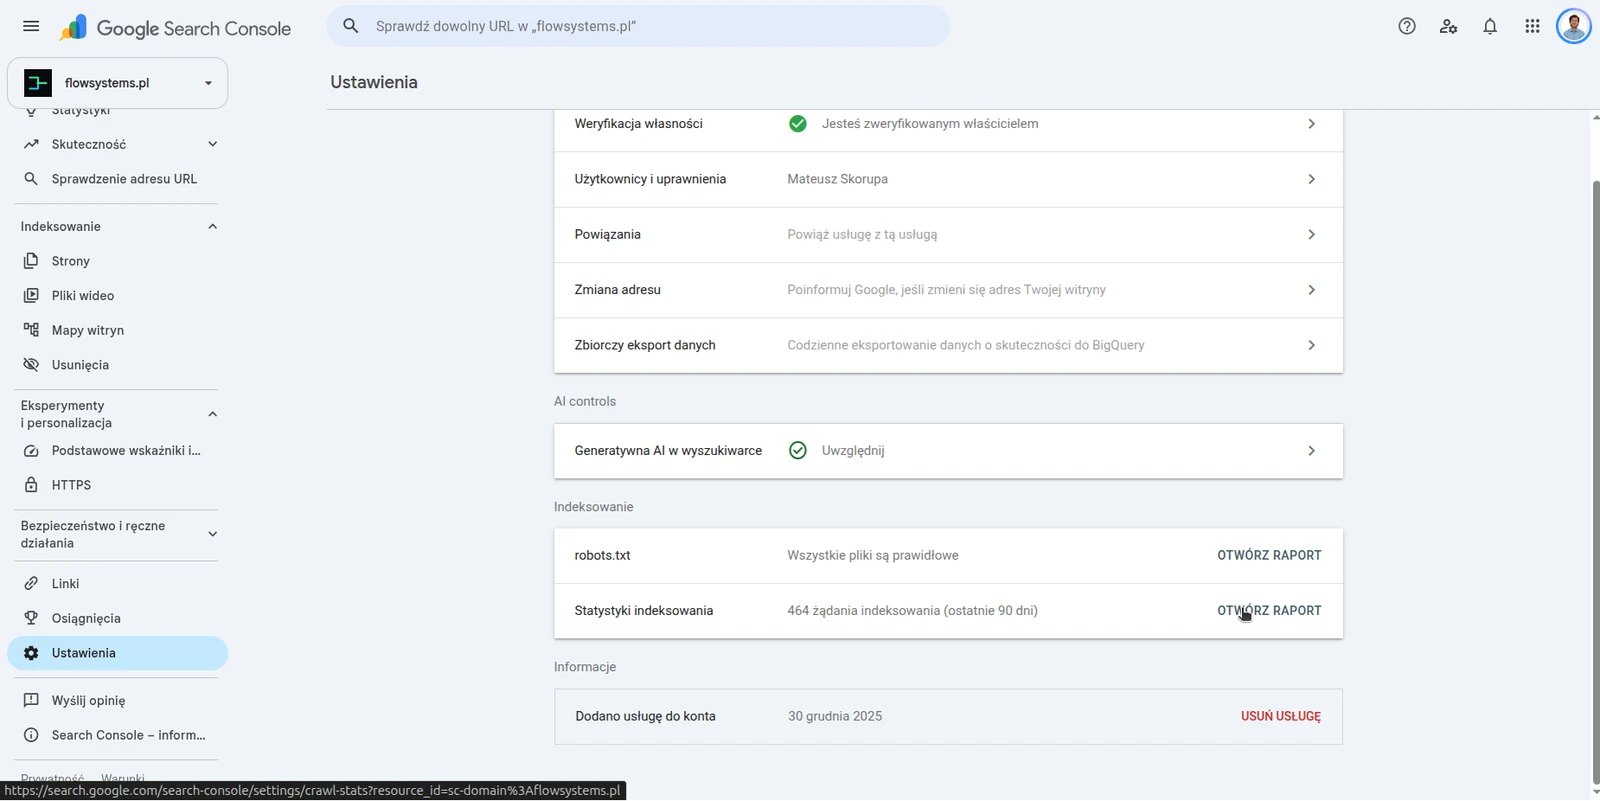The height and width of the screenshot is (801, 1600).
Task: Click the Linki chain icon
Action: point(31,584)
